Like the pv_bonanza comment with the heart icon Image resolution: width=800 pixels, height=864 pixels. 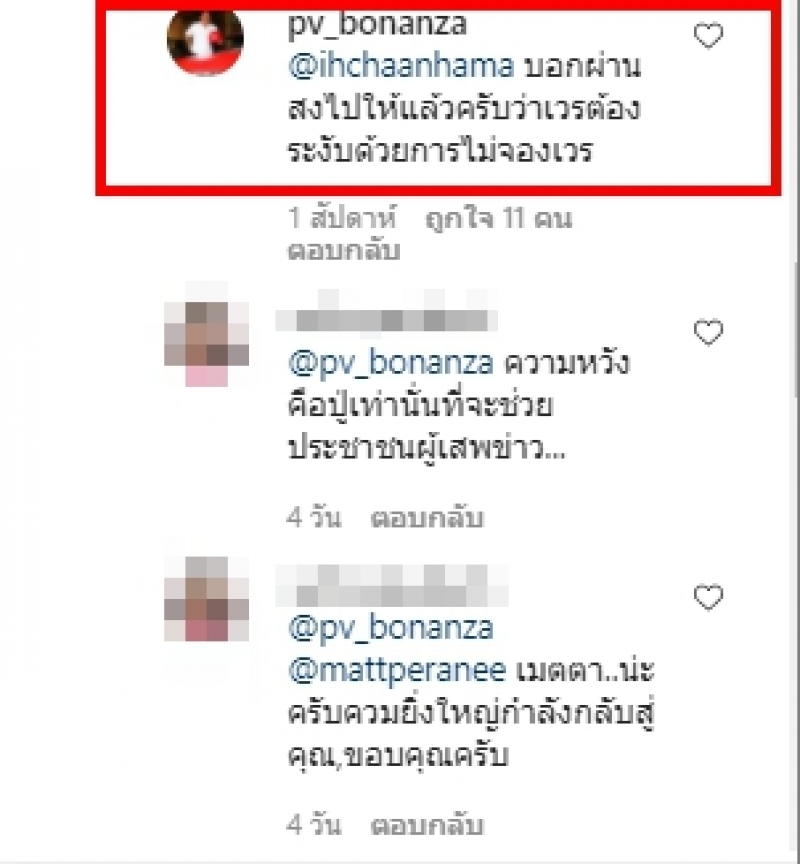708,36
